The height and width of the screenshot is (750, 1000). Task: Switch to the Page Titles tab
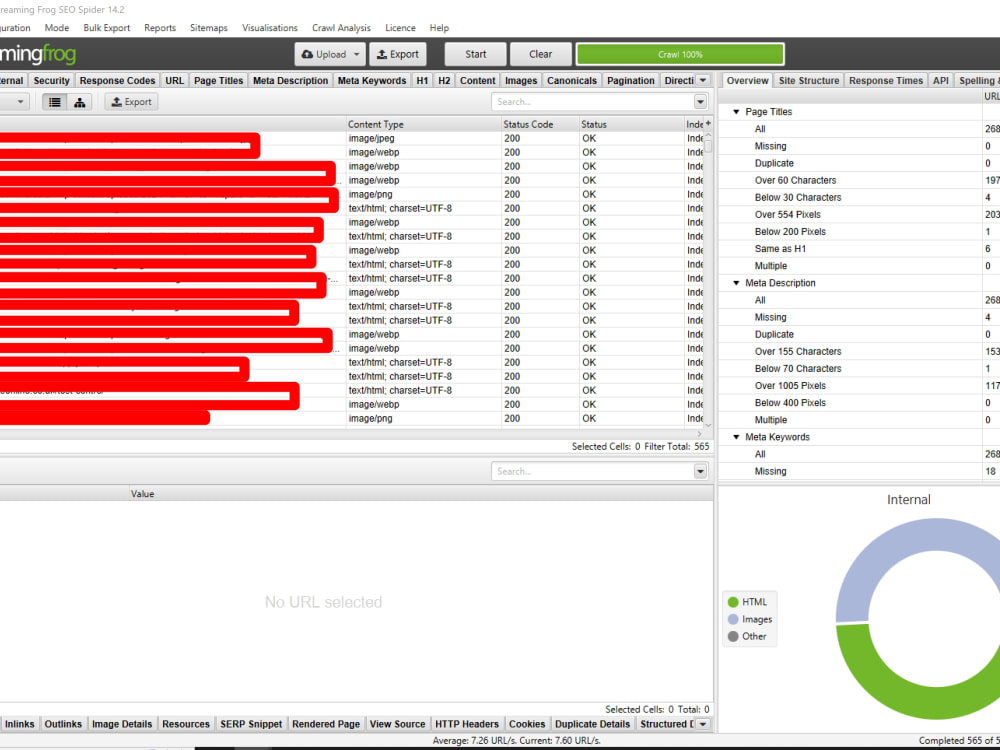pyautogui.click(x=219, y=80)
